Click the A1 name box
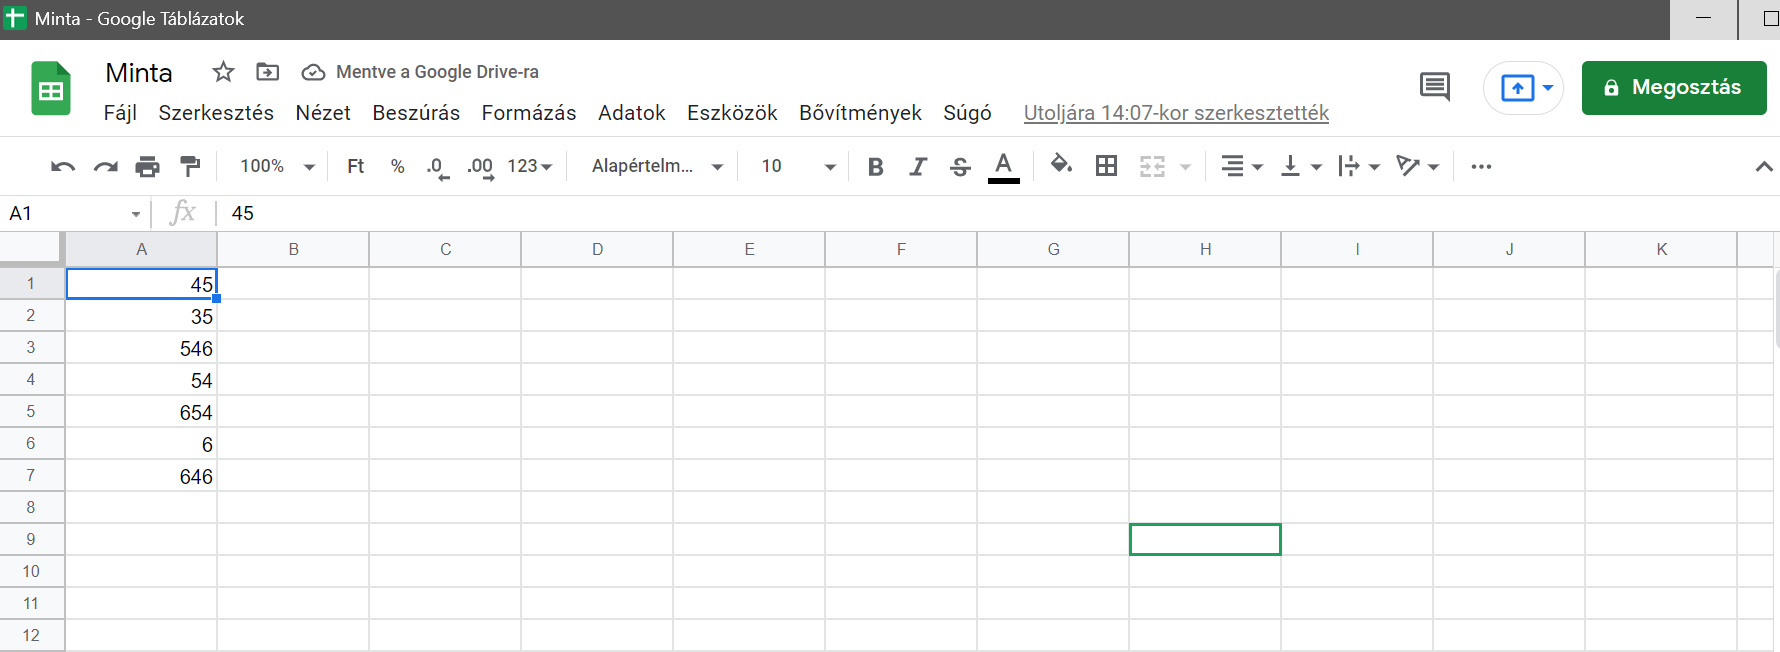This screenshot has height=652, width=1780. tap(66, 213)
